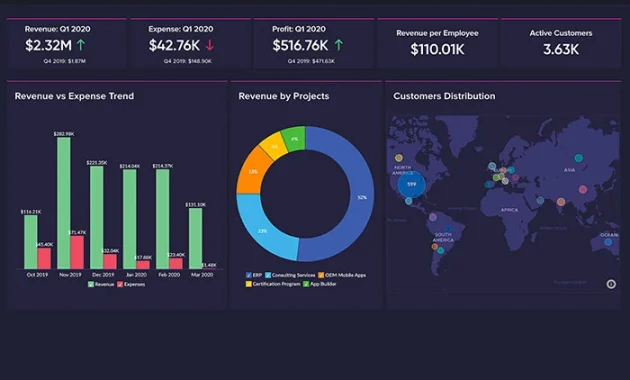630x380 pixels.
Task: Select the green Feb 2020 revenue bar
Action: pyautogui.click(x=163, y=219)
